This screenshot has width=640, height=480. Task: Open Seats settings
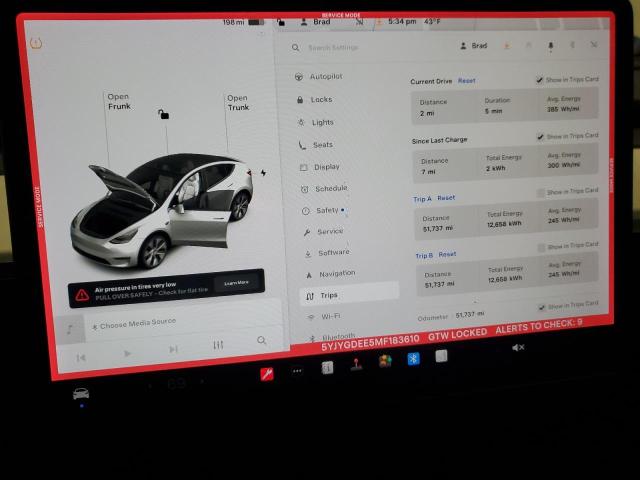(x=316, y=145)
